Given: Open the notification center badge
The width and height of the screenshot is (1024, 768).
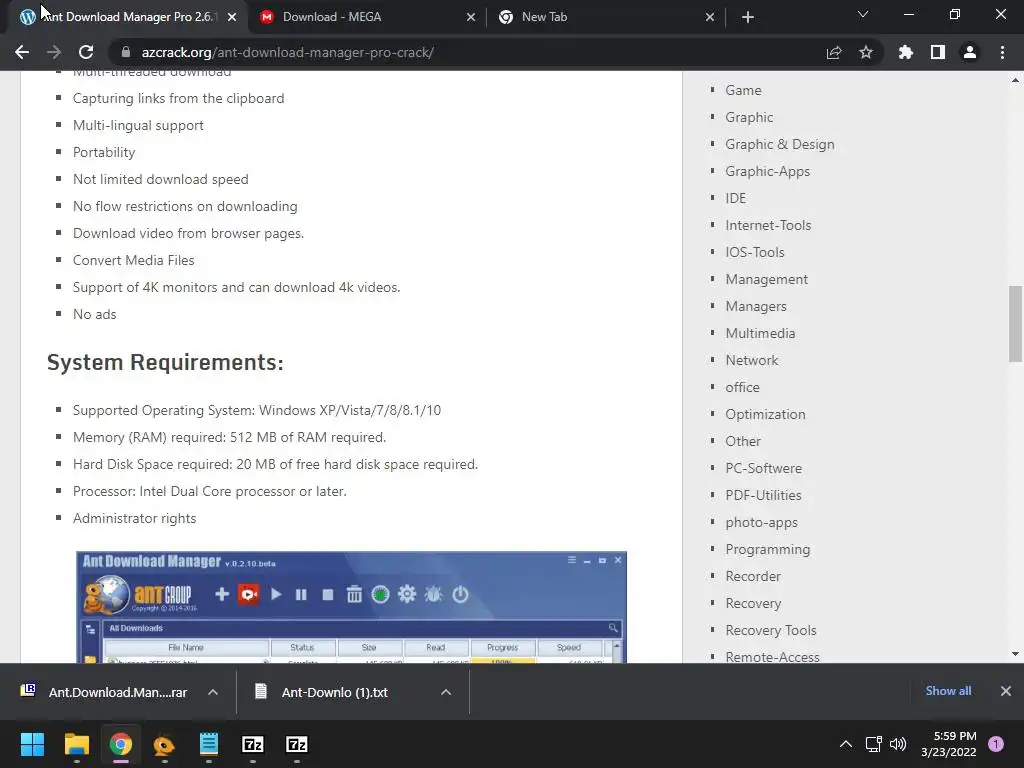Looking at the screenshot, I should click(996, 744).
